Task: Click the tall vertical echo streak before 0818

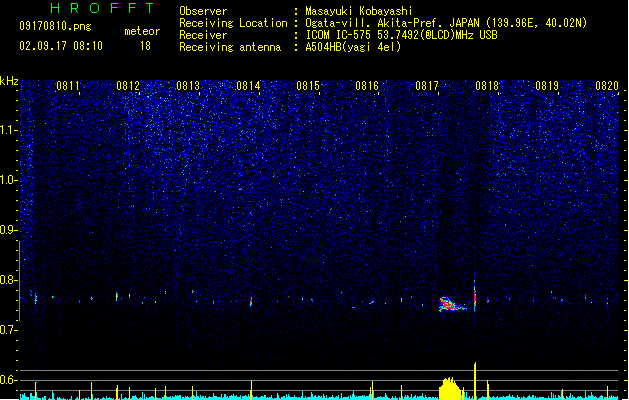Action: tap(475, 296)
